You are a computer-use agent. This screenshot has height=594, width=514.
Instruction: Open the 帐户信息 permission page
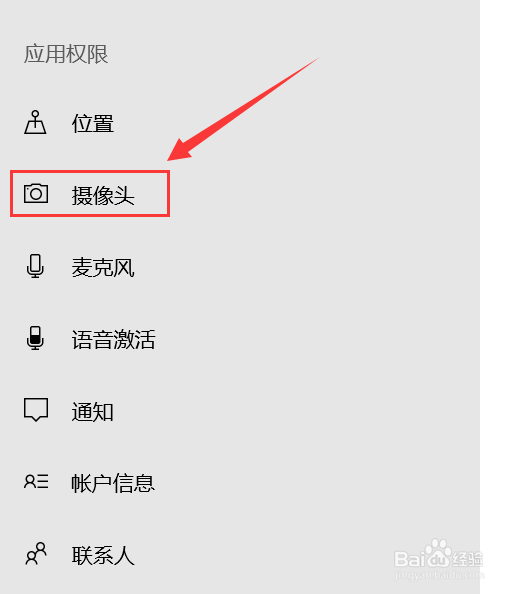113,483
